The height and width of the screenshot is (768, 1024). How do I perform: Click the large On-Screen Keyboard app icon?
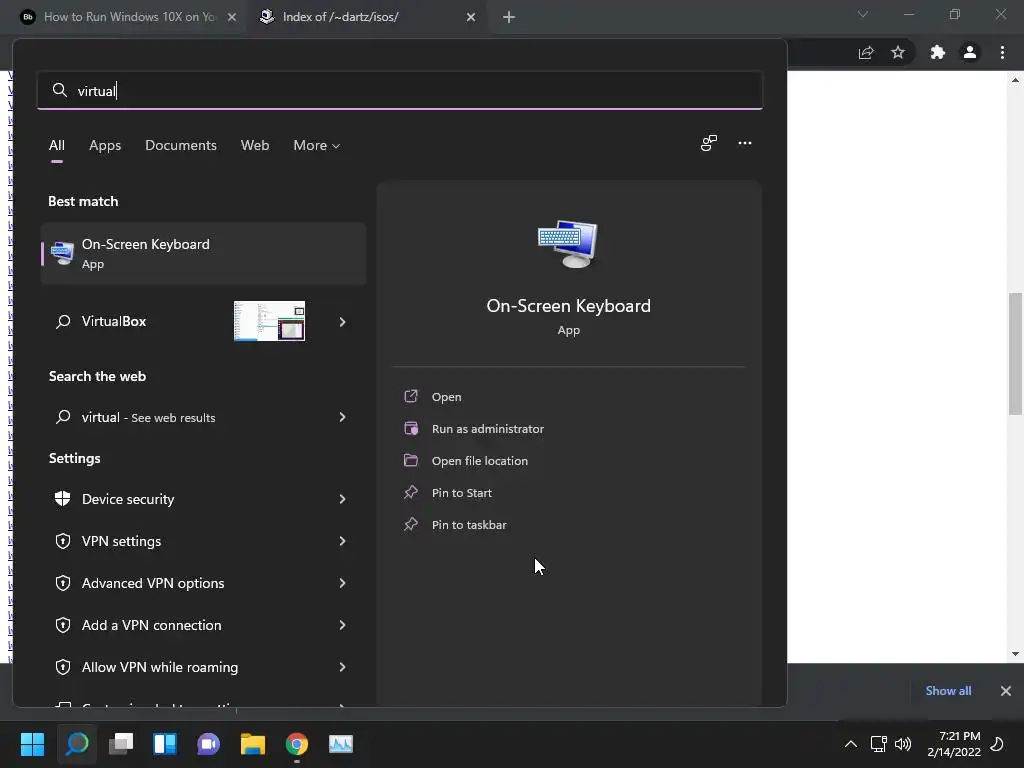pos(568,244)
